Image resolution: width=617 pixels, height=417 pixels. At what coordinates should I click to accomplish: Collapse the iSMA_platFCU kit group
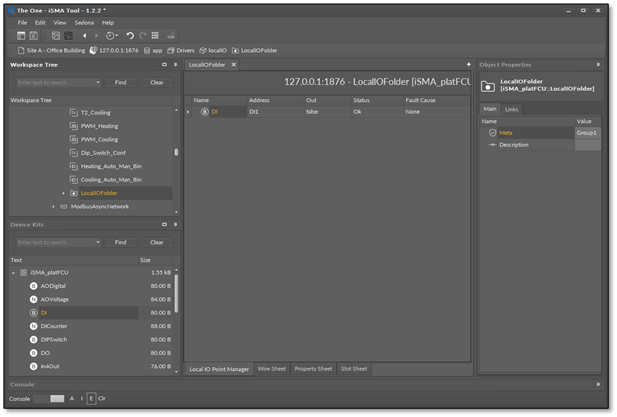14,272
